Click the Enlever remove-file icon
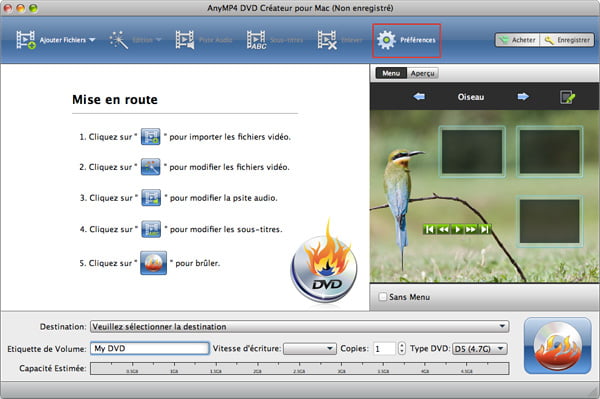 pos(327,40)
